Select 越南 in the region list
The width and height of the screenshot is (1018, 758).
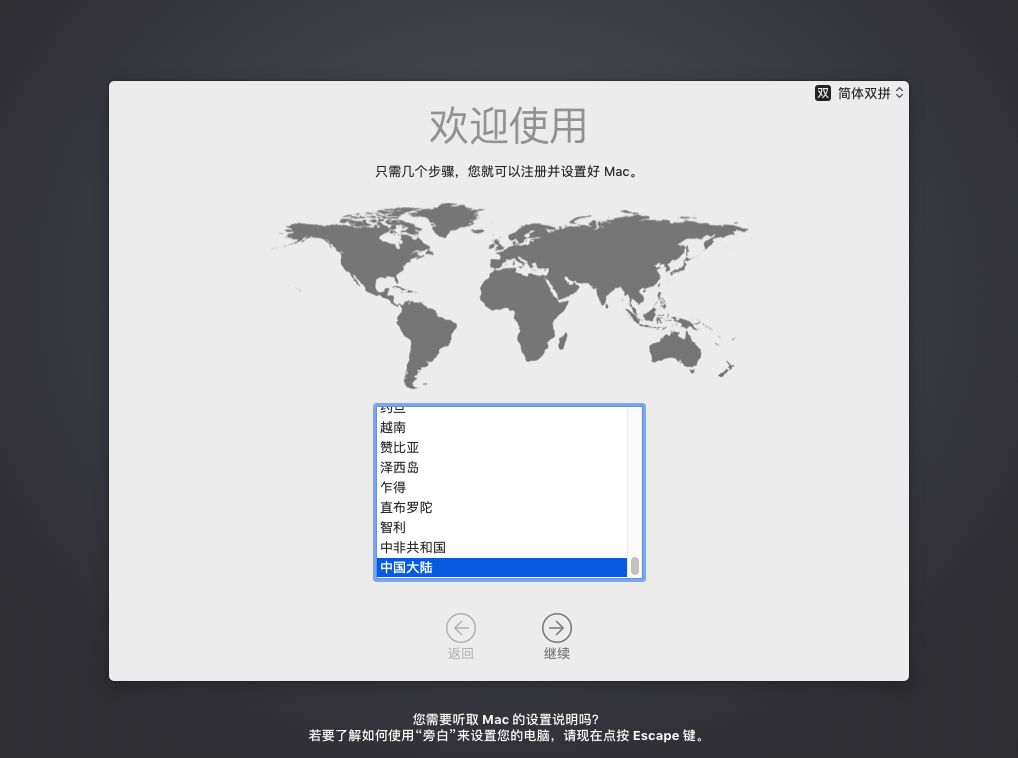(x=393, y=427)
